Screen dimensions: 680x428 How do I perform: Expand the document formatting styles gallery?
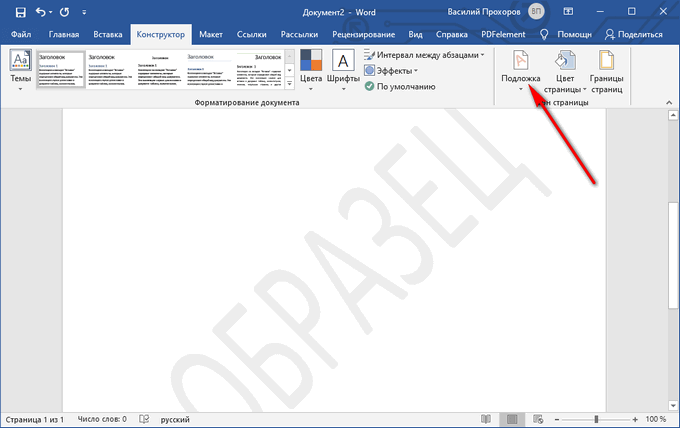[x=290, y=87]
